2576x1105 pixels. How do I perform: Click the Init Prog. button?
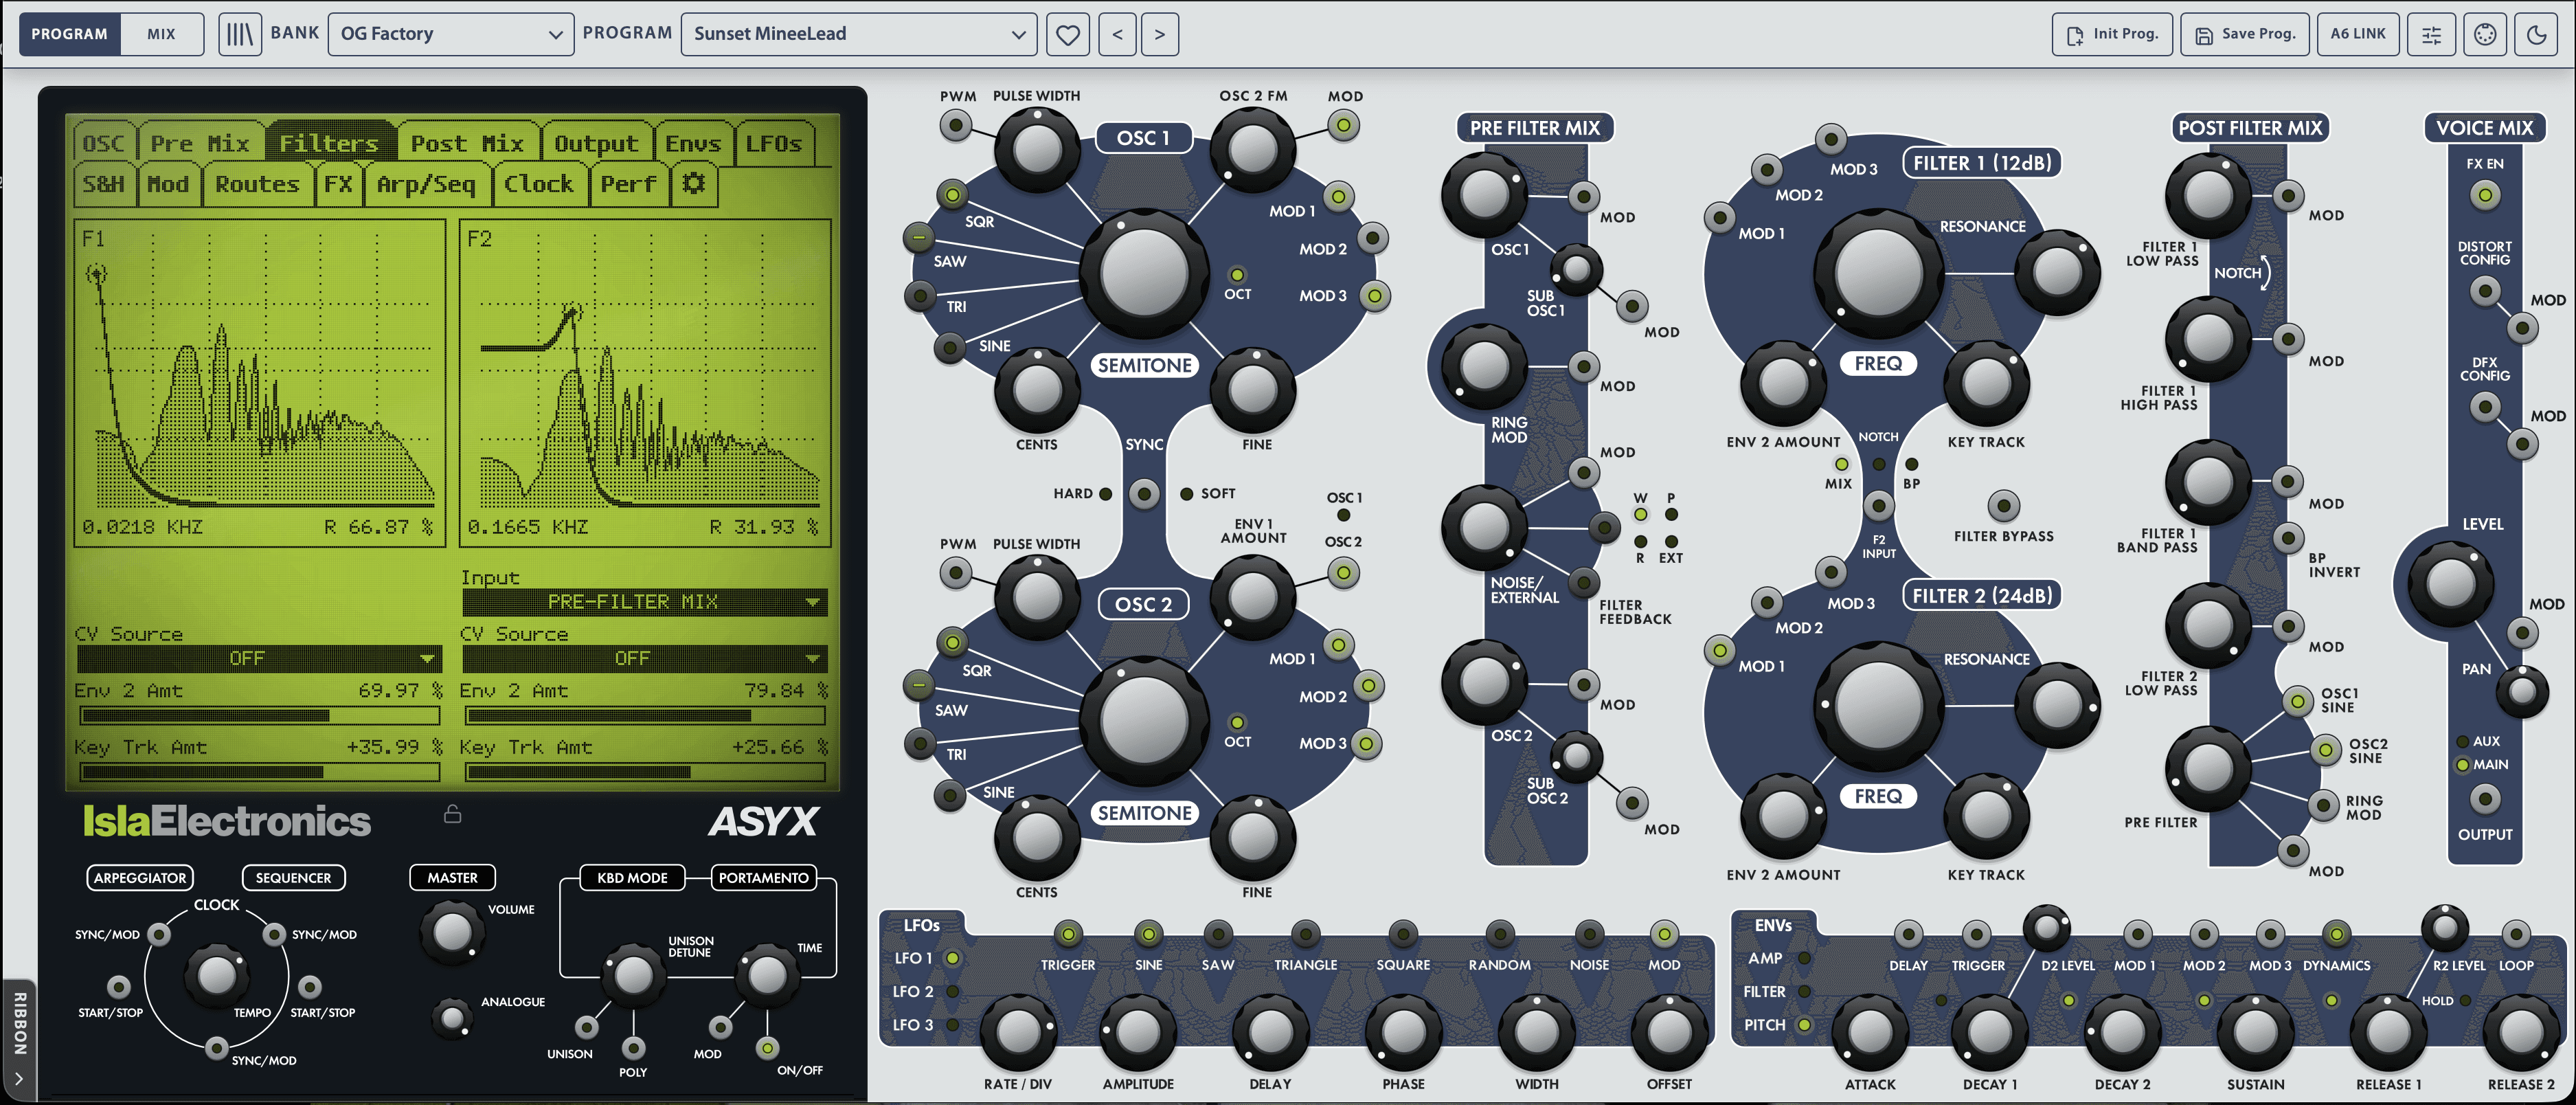tap(2112, 35)
